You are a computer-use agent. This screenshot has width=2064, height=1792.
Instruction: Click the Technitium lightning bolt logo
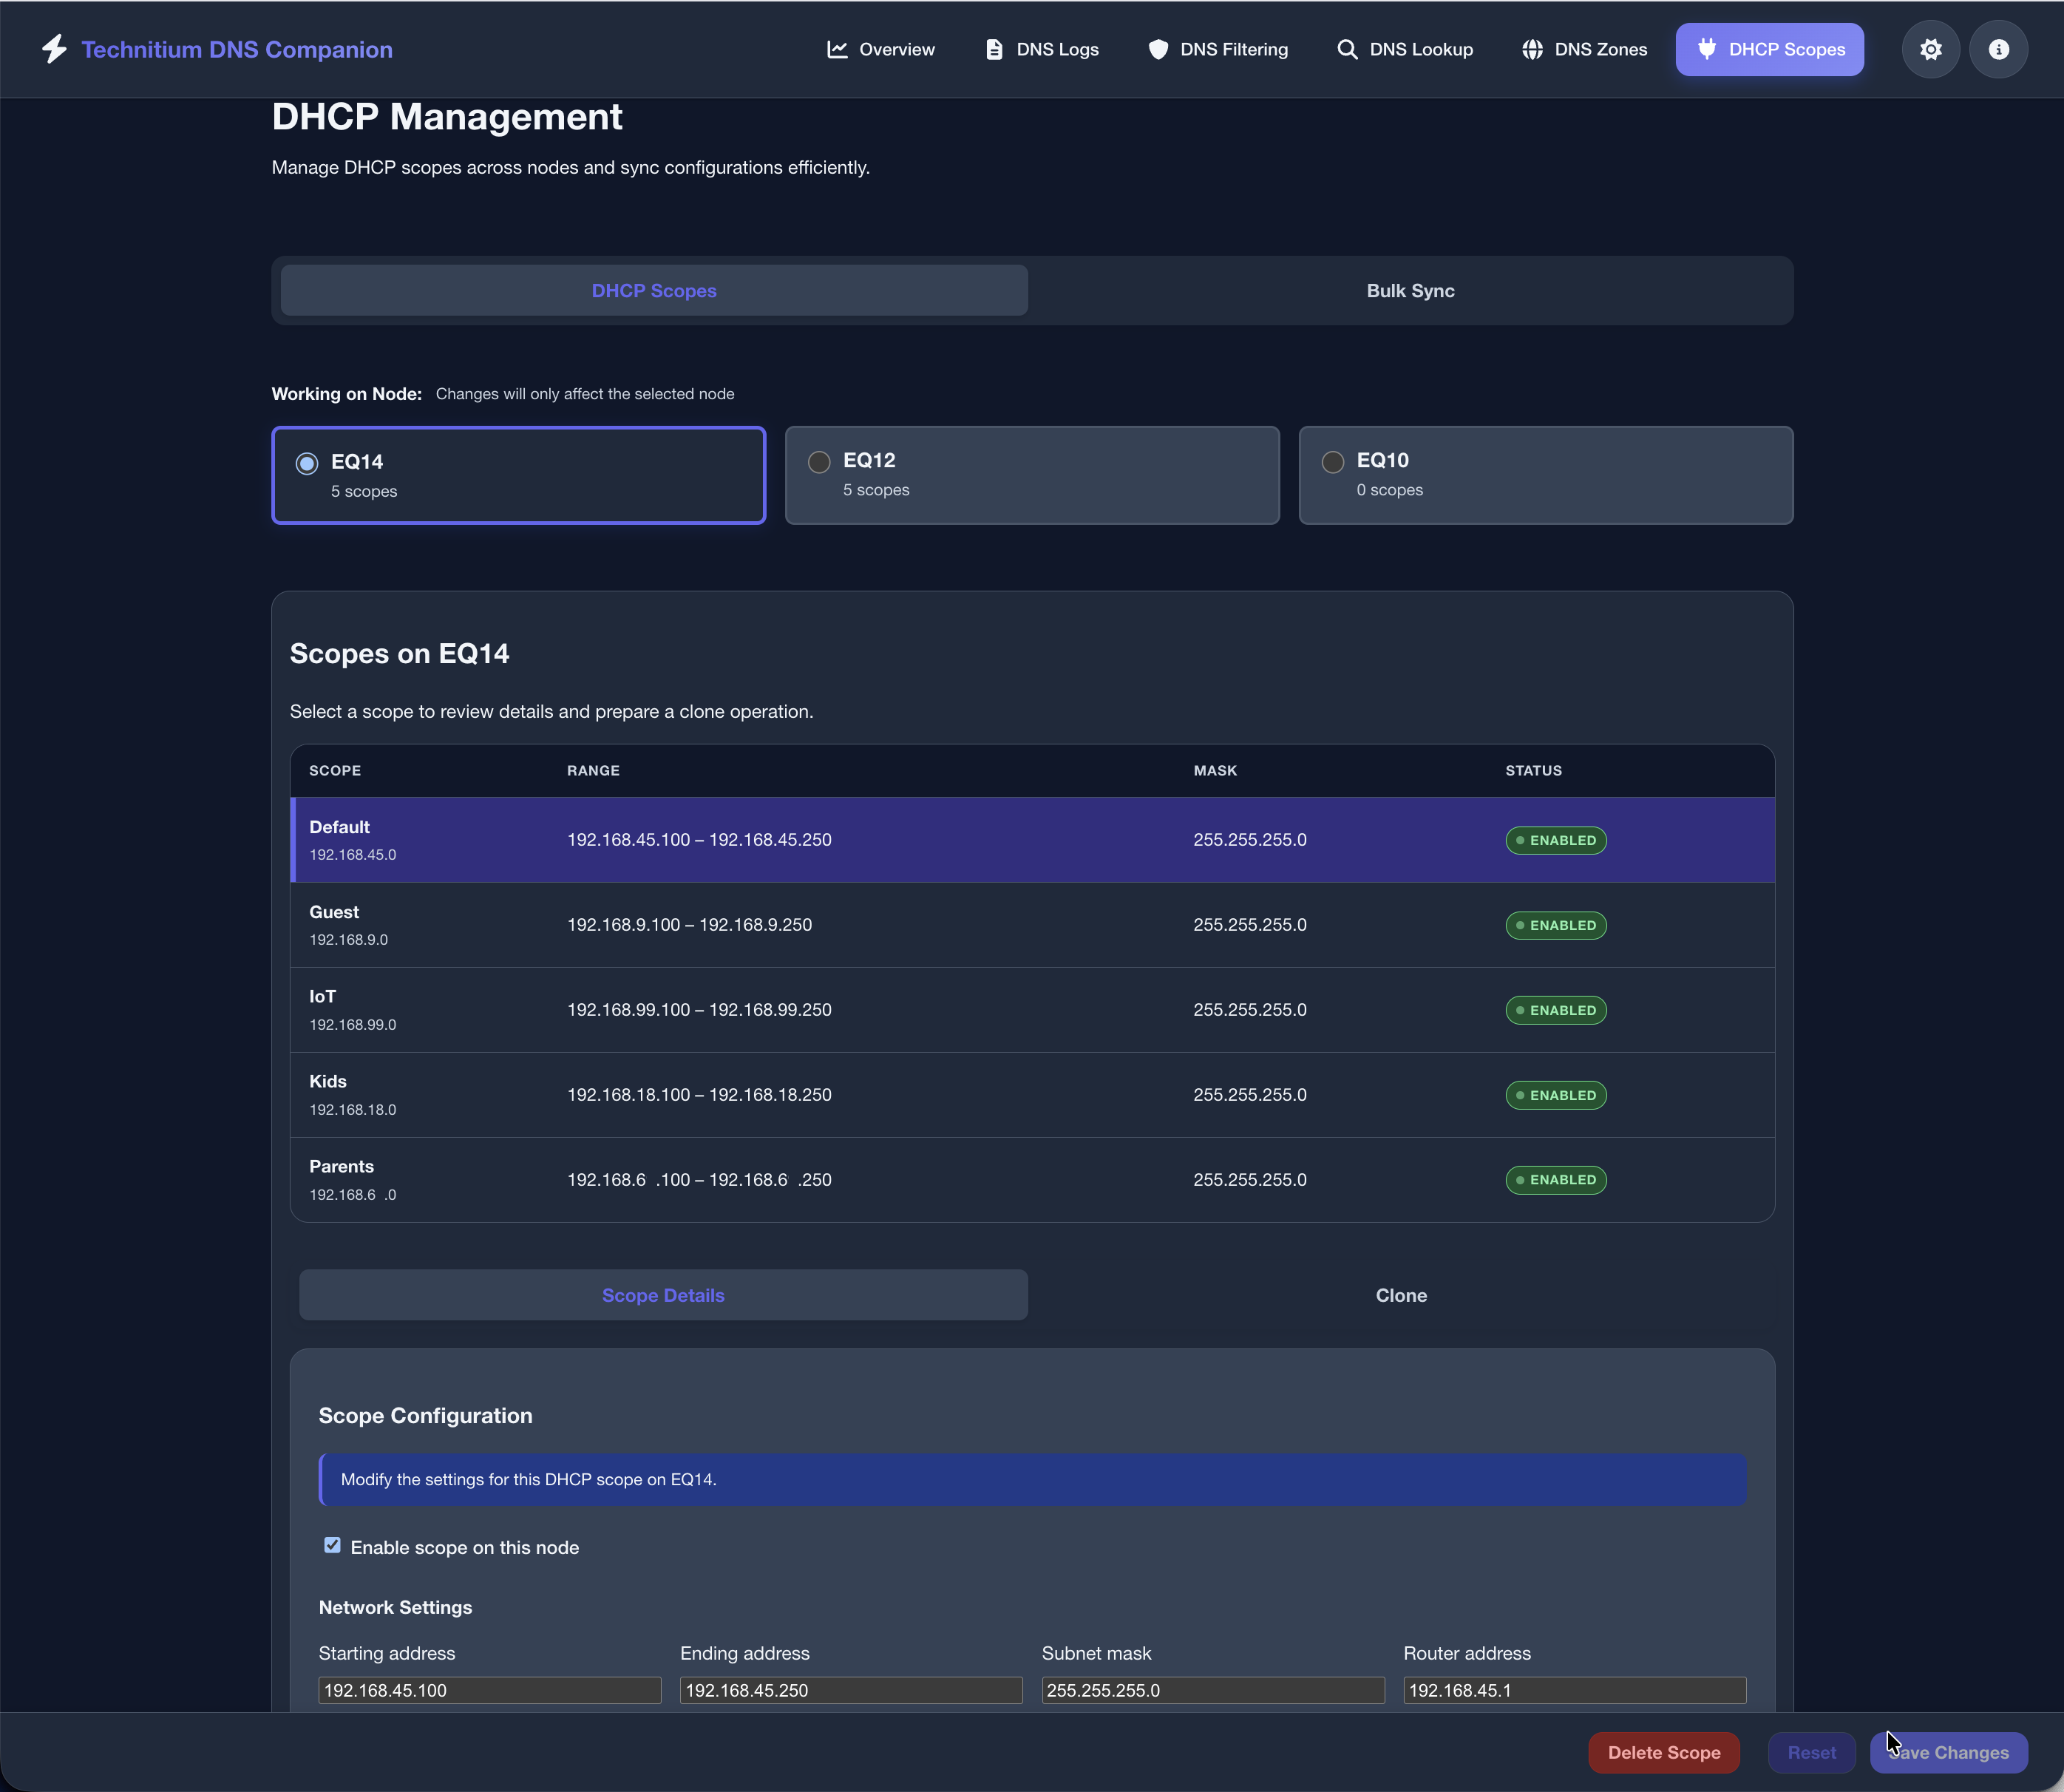click(x=55, y=48)
